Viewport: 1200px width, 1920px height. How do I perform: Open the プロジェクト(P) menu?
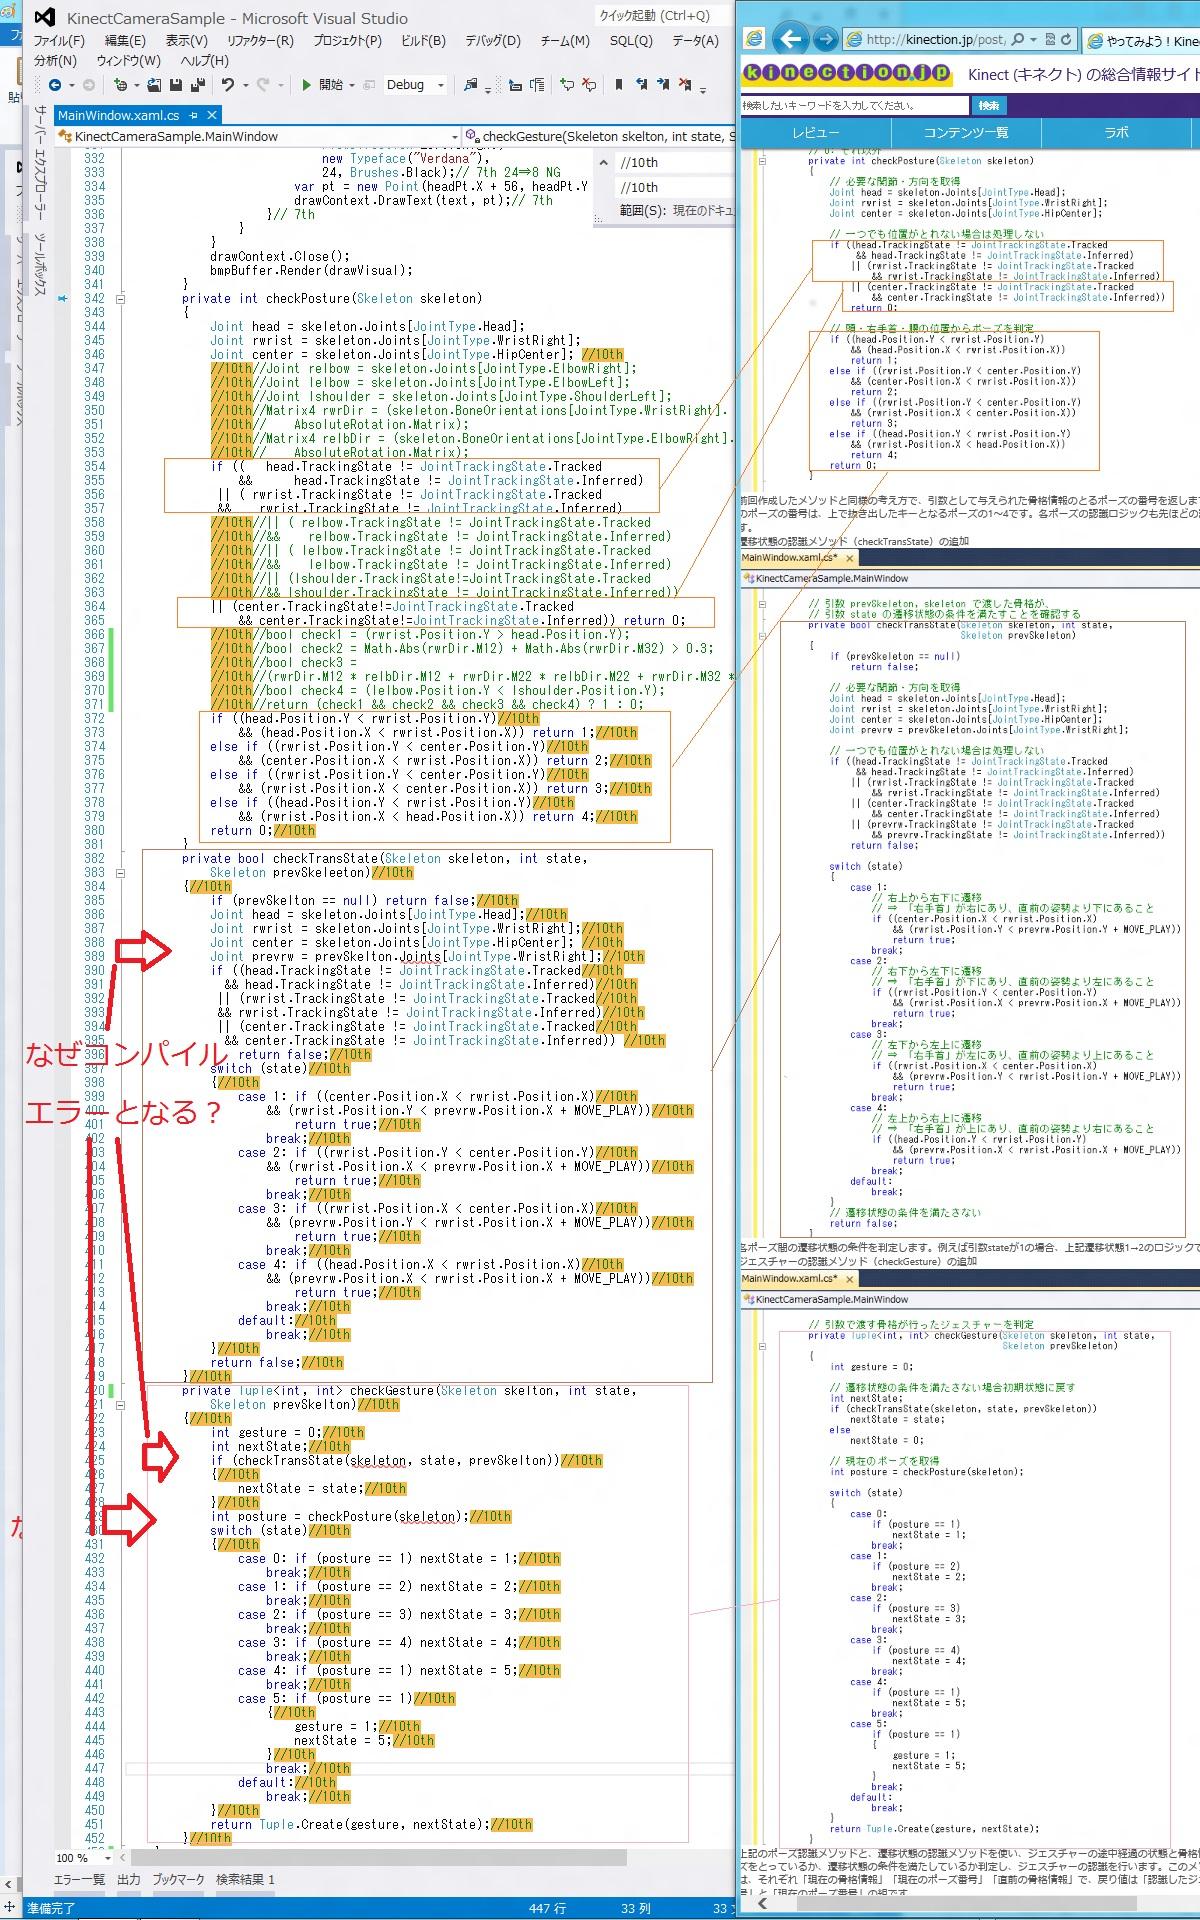(x=347, y=41)
